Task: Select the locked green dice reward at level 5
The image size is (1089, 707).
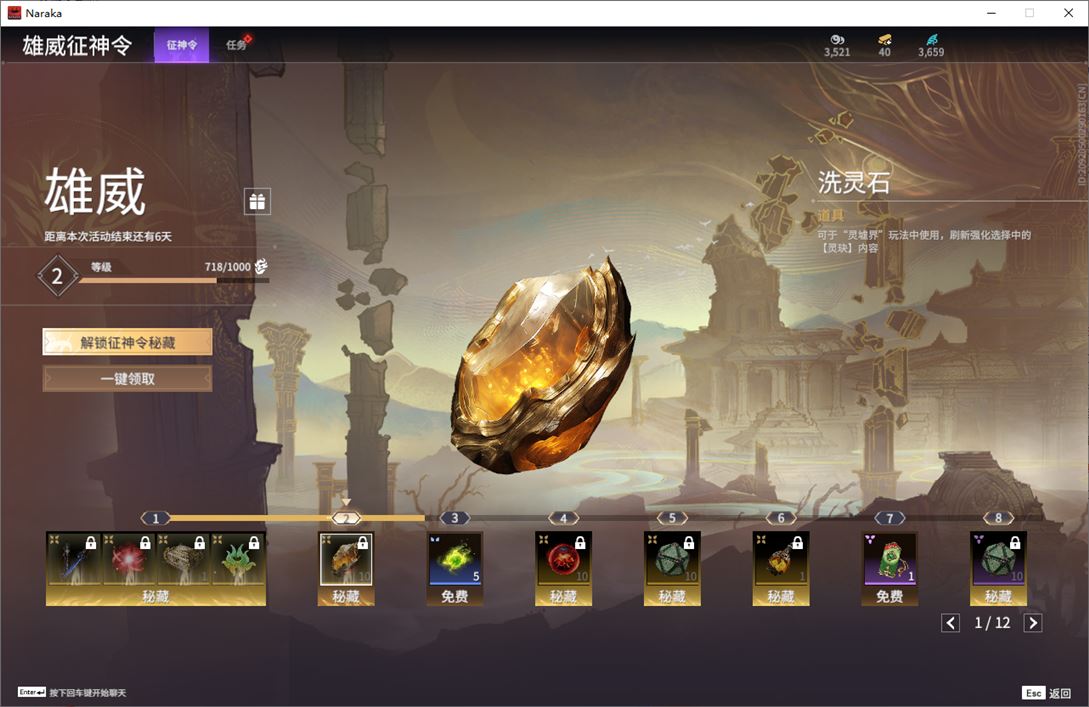Action: 672,559
